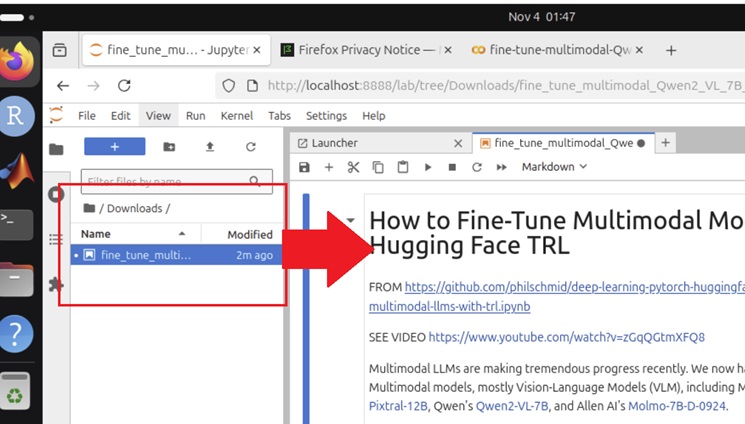
Task: Interrupt the kernel with stop icon
Action: pyautogui.click(x=452, y=167)
